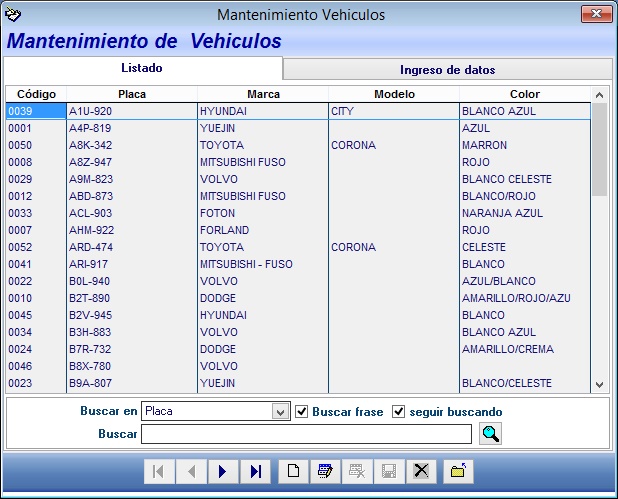Click the list scrollbar up arrow

click(x=599, y=95)
